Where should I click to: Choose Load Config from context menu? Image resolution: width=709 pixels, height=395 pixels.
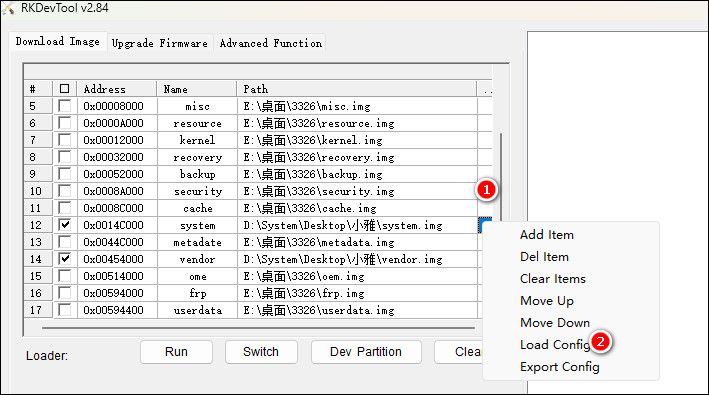pos(555,344)
